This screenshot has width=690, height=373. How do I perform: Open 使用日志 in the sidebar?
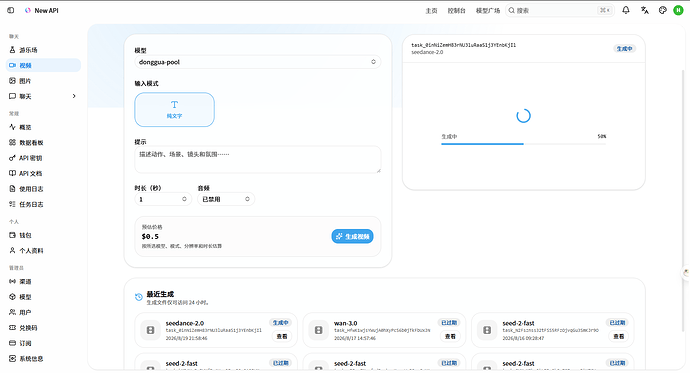coord(43,189)
